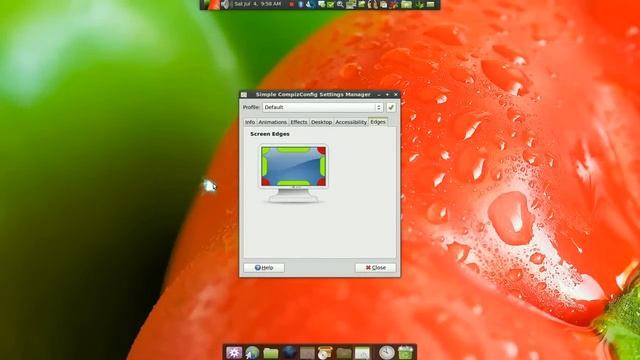Open the Profile dropdown showing Default
Viewport: 640px width, 360px height.
pyautogui.click(x=322, y=107)
